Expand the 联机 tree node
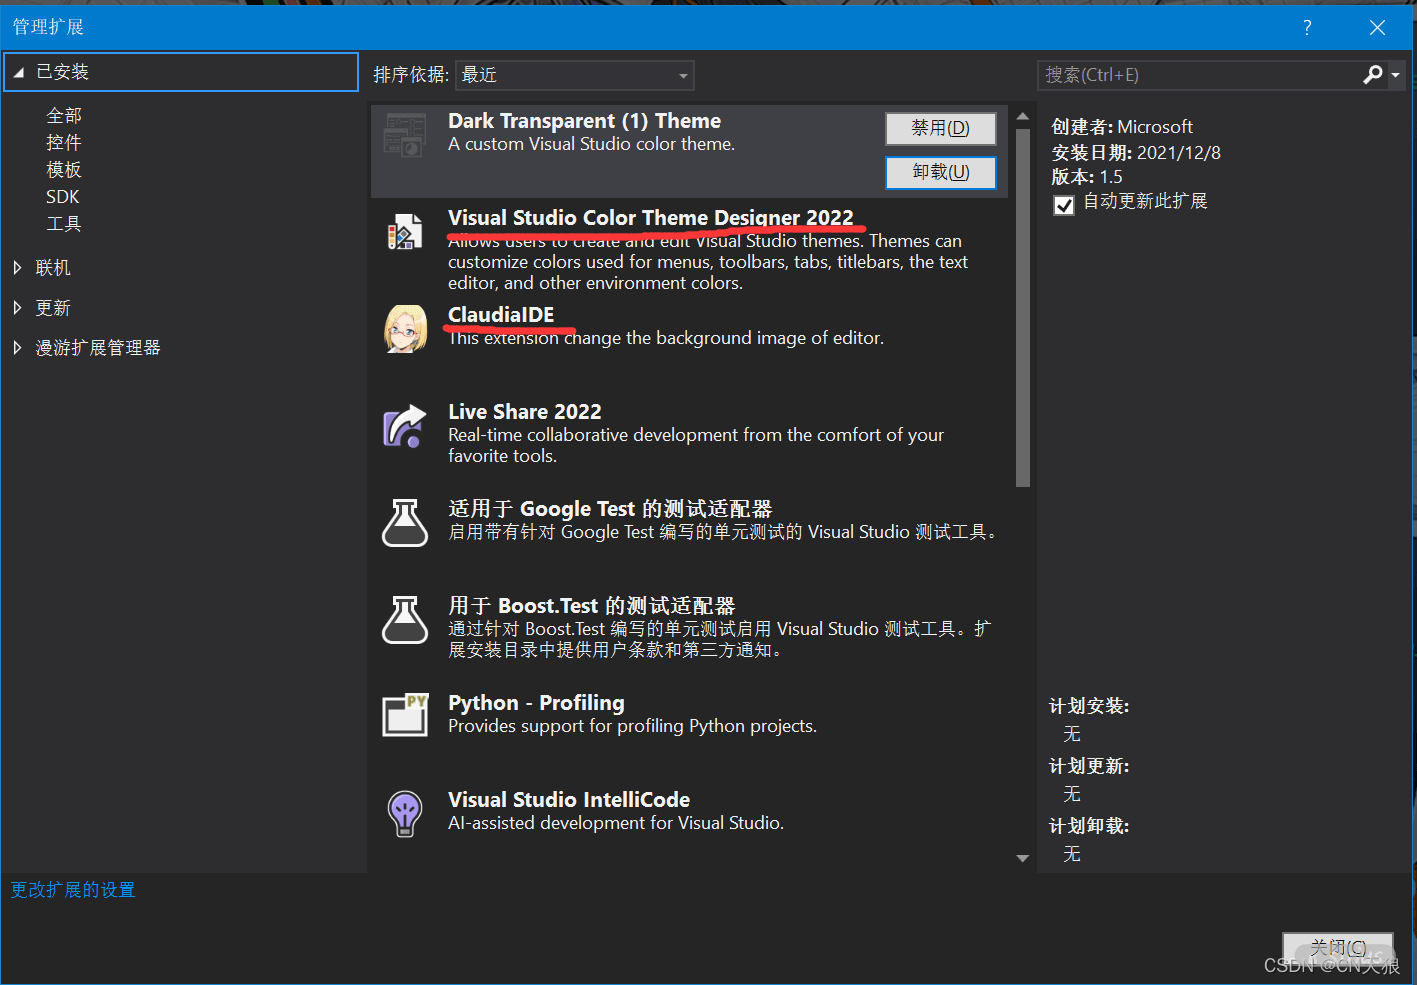 (x=17, y=268)
